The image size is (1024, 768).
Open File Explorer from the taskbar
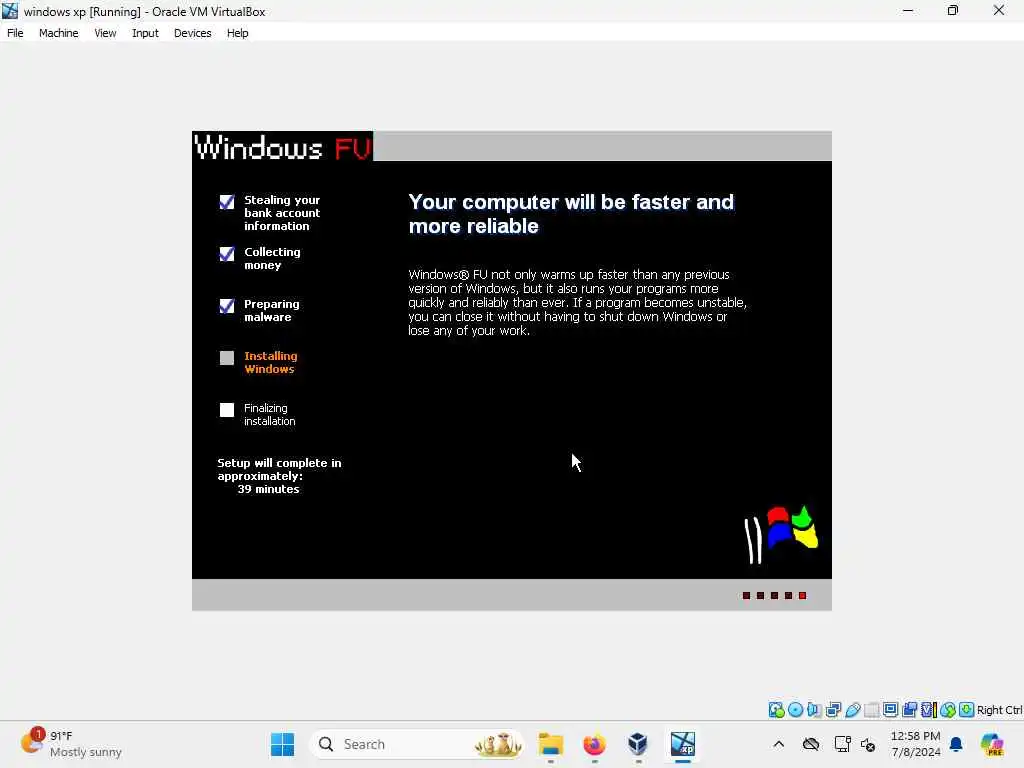[x=551, y=744]
